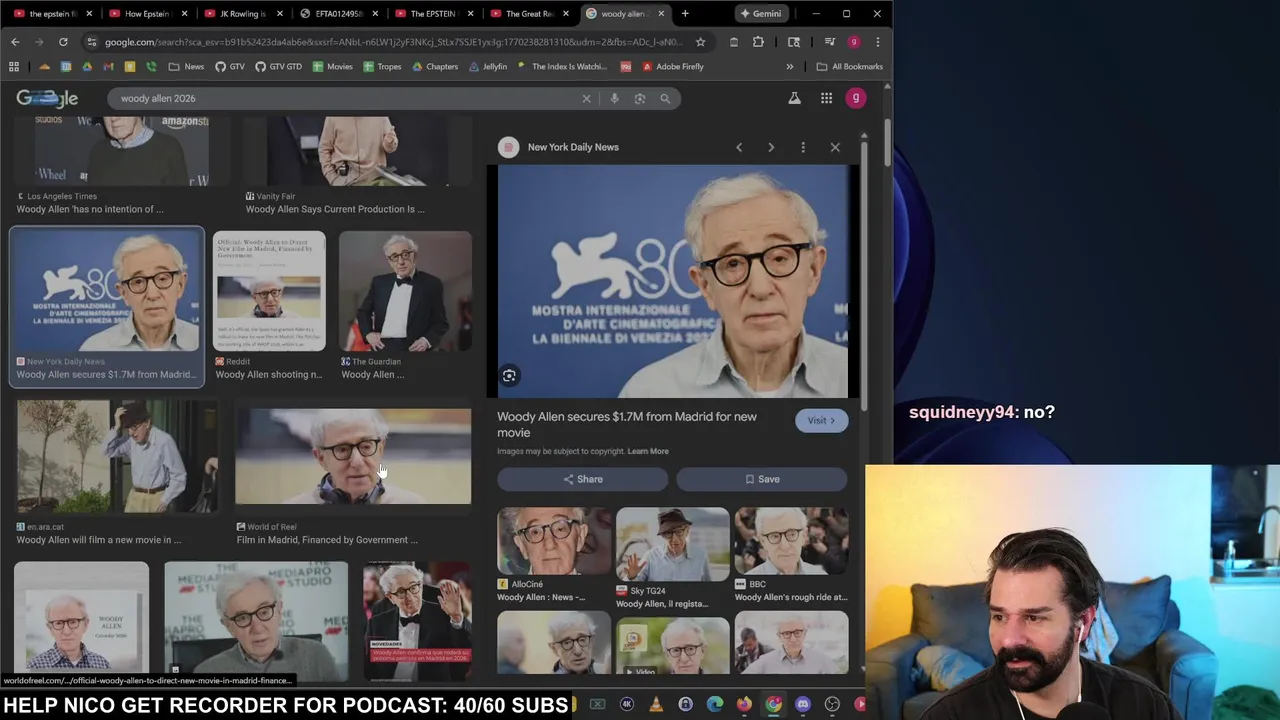Open the Gemini button in the tab strip
1280x720 pixels.
[761, 13]
